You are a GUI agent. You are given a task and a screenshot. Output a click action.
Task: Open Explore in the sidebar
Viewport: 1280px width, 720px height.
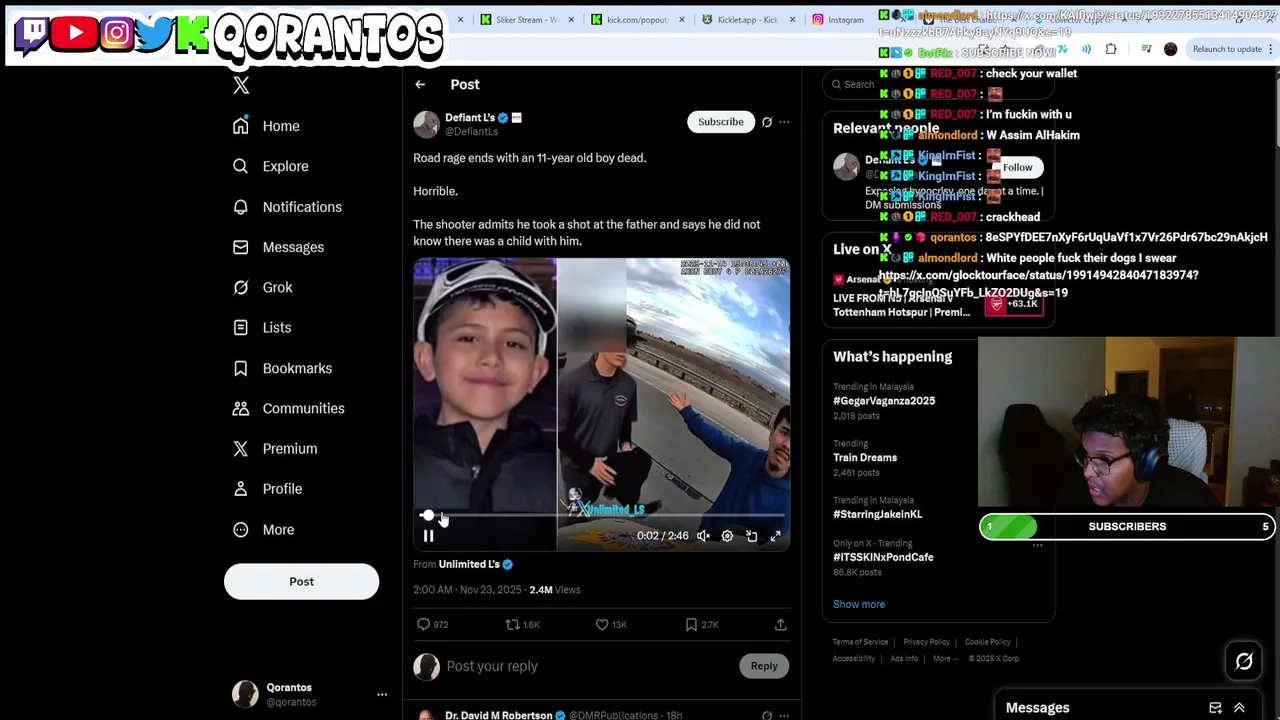[270, 166]
